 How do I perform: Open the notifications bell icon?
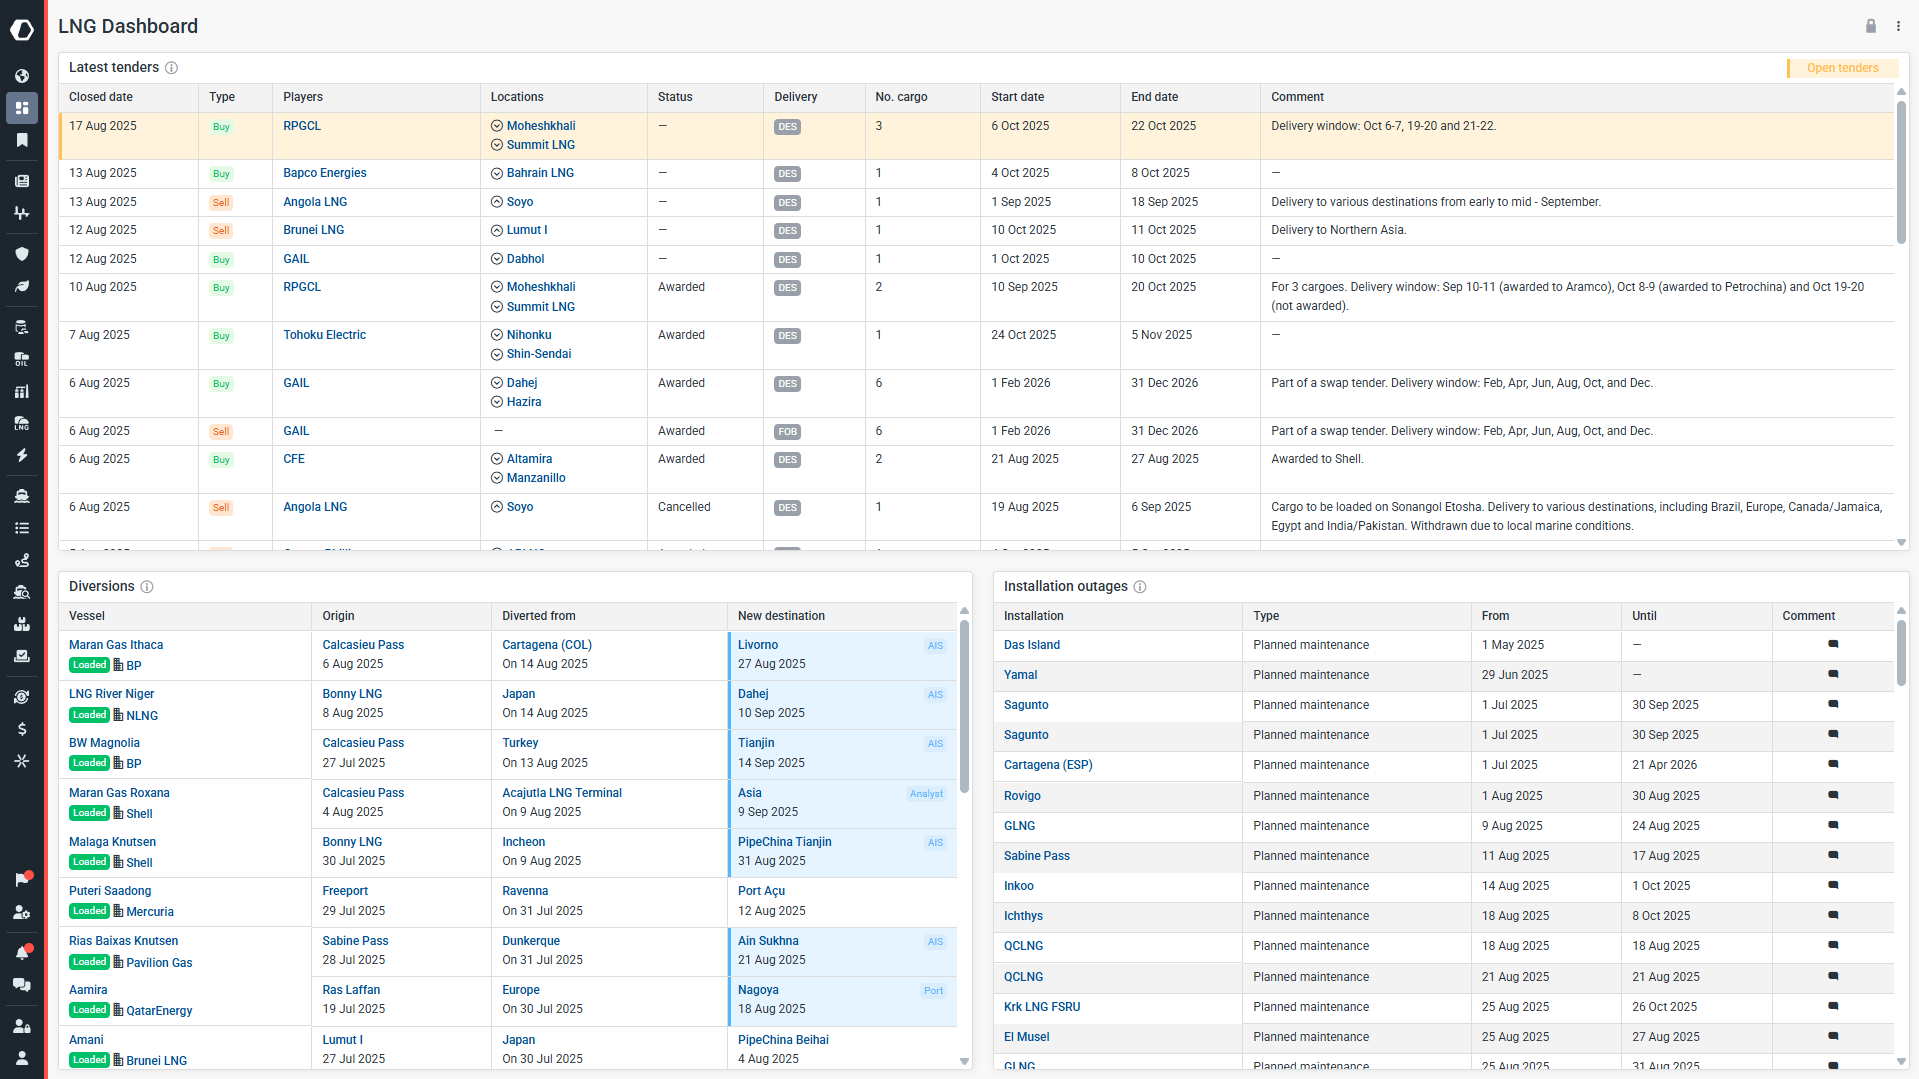pyautogui.click(x=22, y=952)
